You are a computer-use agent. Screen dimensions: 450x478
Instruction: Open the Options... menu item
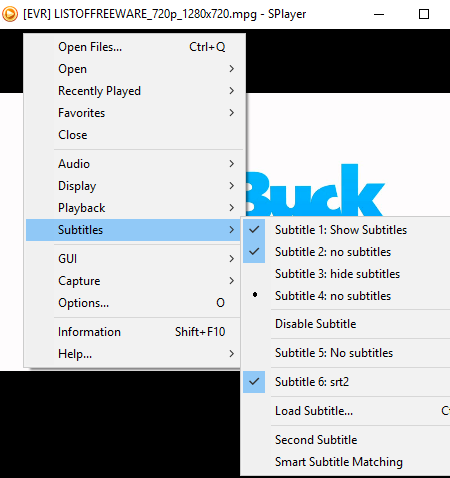133,303
